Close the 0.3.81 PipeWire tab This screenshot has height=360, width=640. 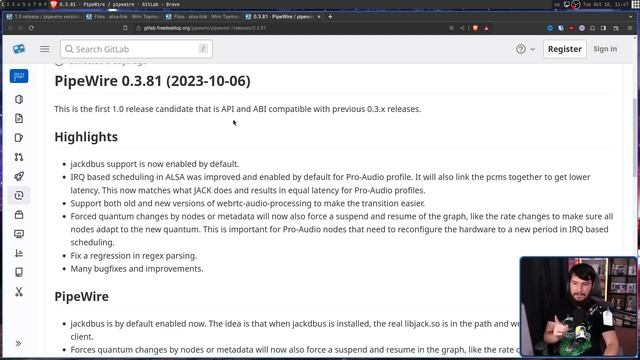pos(319,17)
